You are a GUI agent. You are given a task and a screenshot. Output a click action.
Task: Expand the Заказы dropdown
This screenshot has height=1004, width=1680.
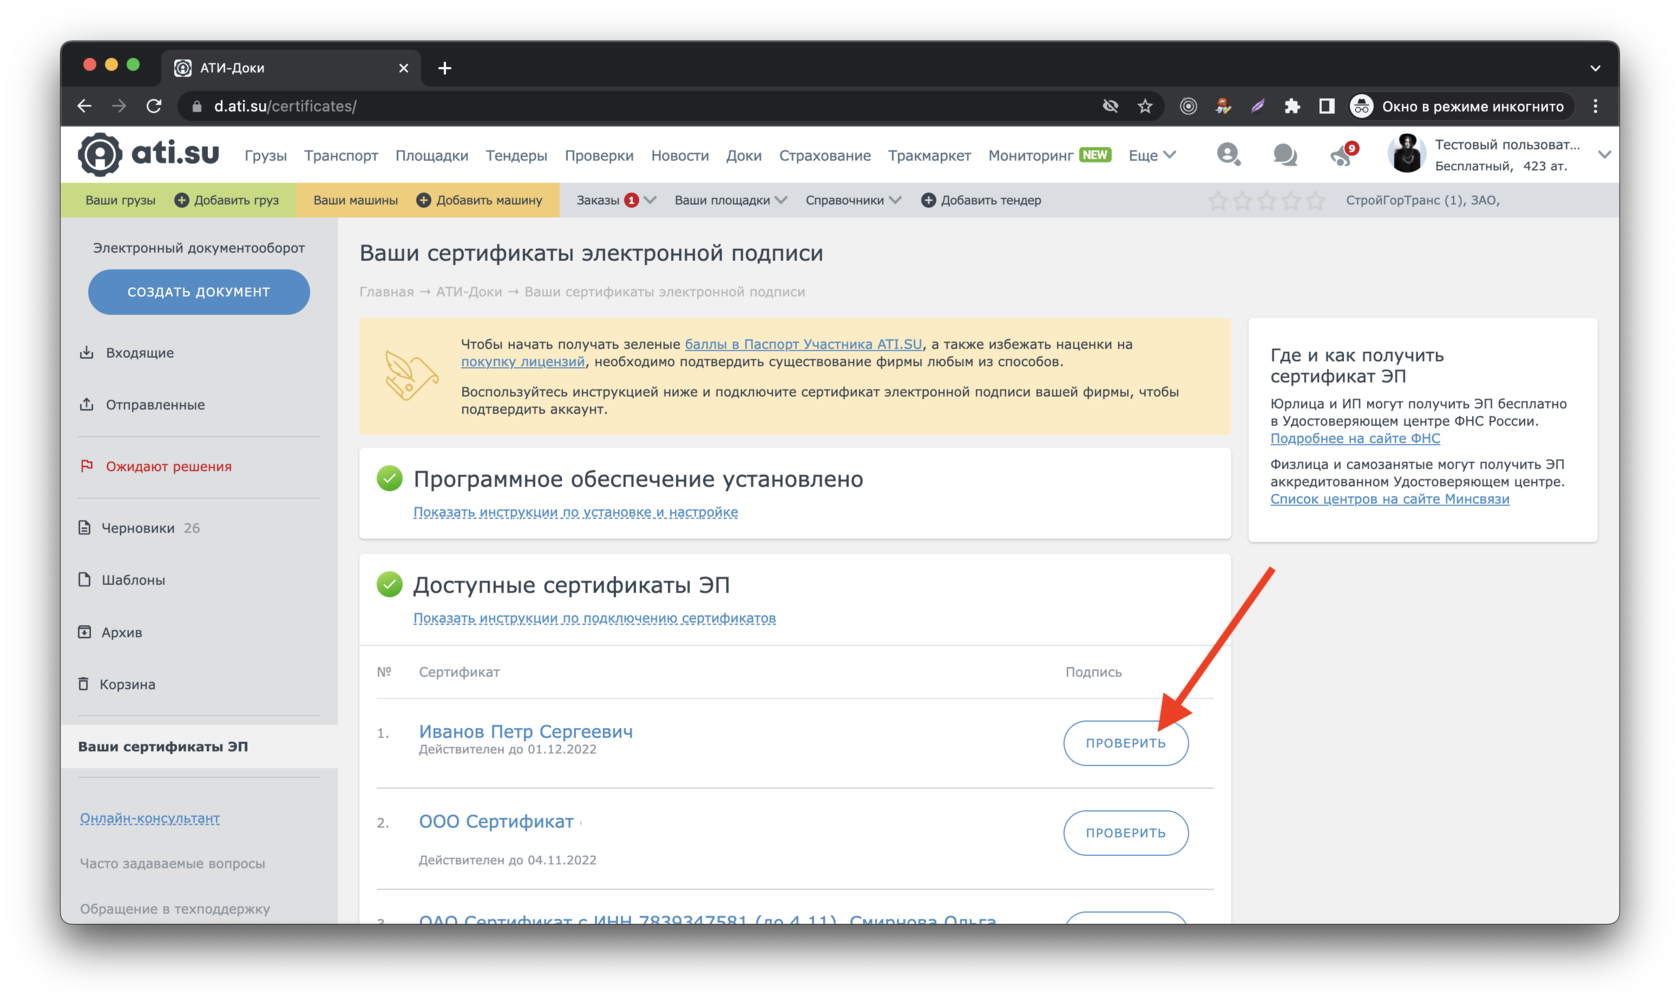[615, 200]
